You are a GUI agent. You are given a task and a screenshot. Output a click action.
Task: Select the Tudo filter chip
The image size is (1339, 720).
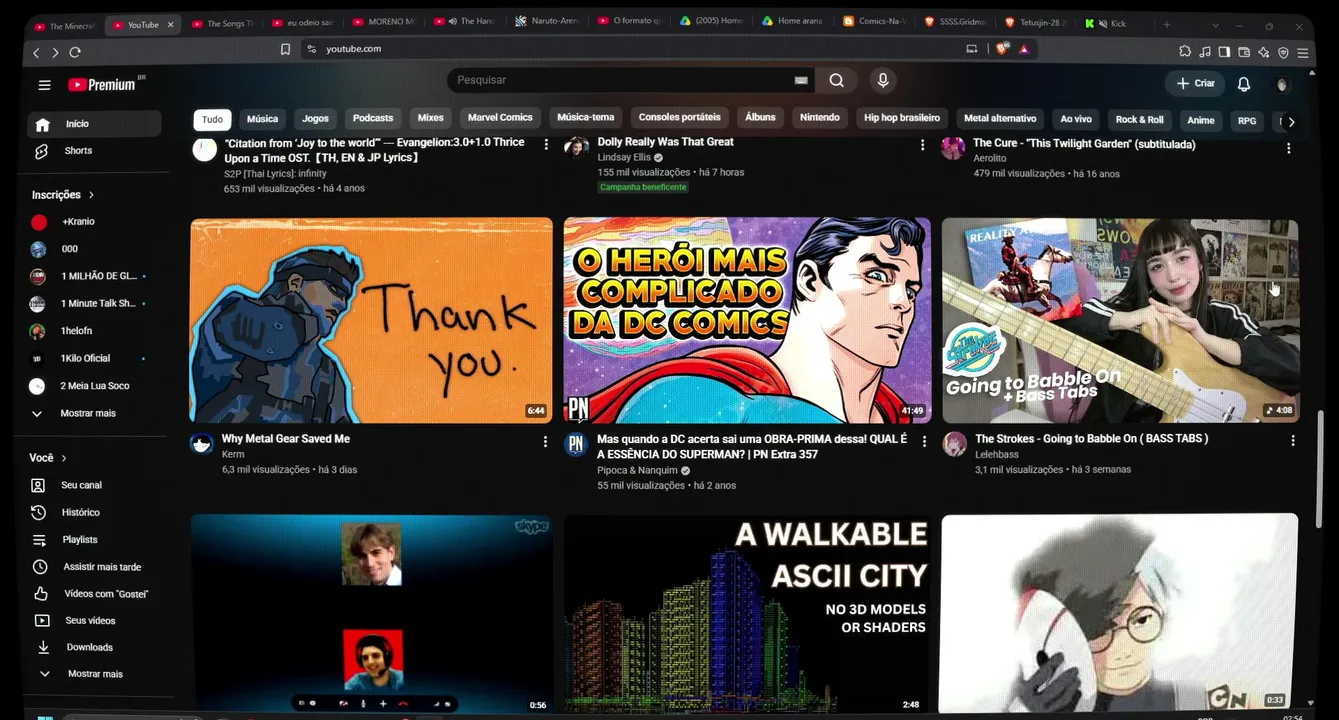click(x=212, y=119)
